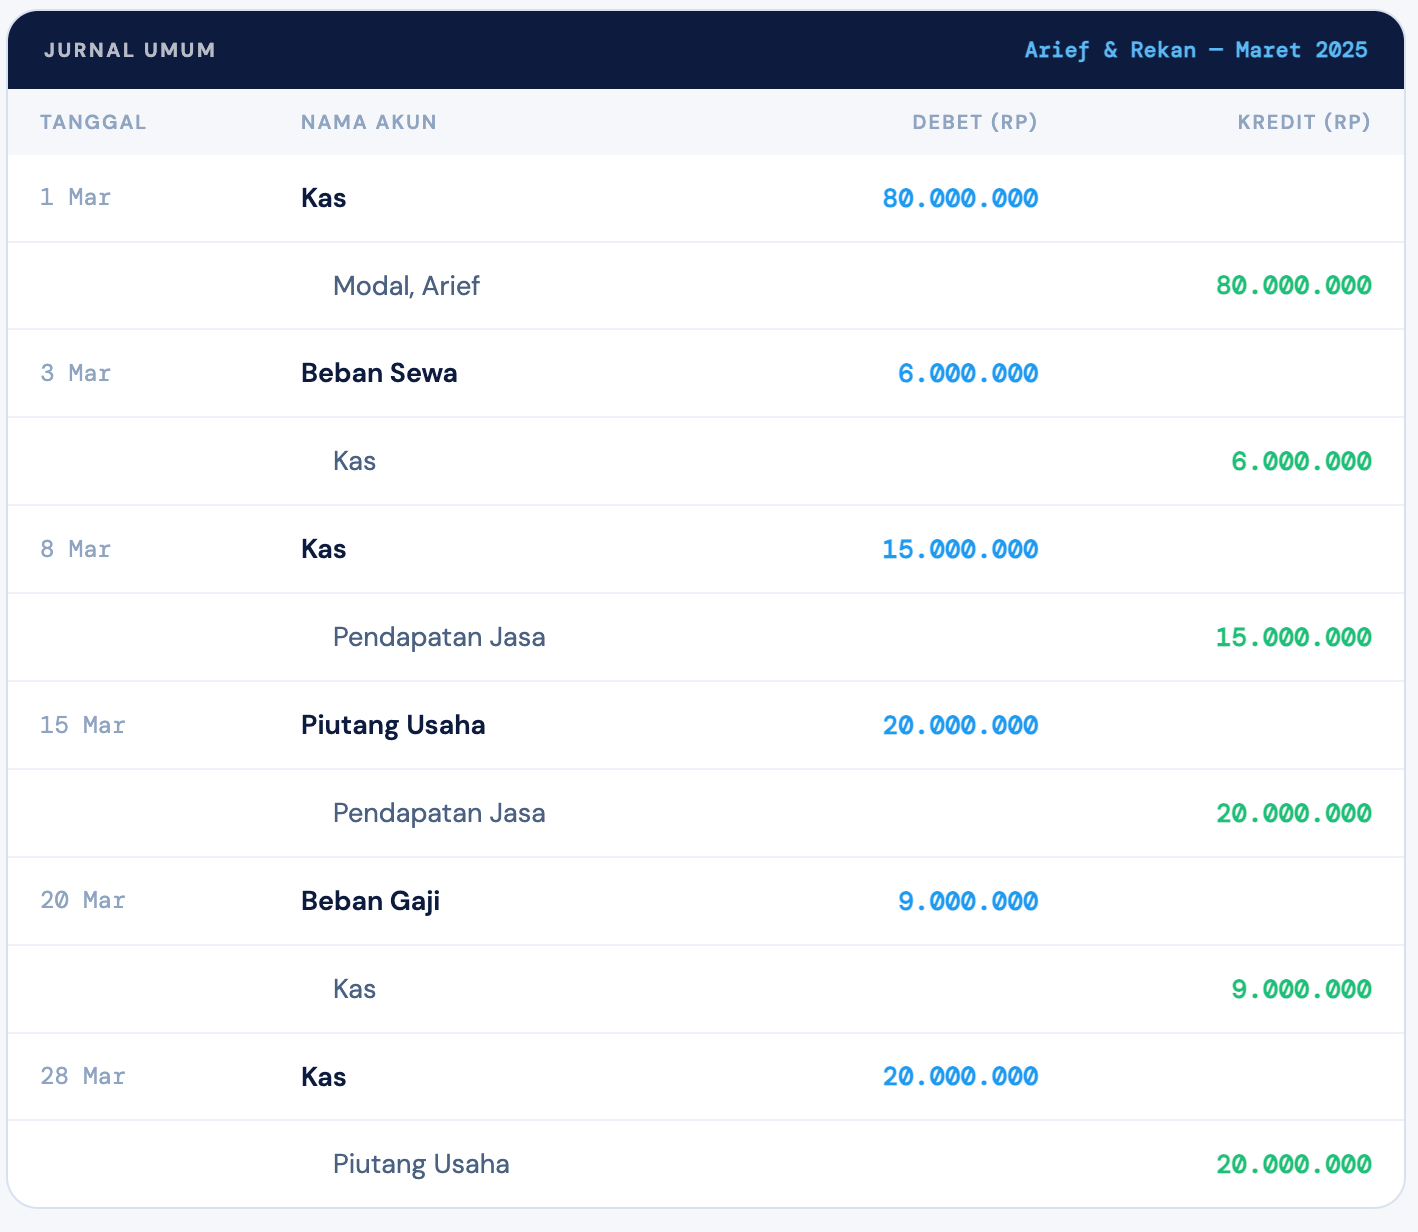Click the JURNAL UMUM title

click(129, 50)
